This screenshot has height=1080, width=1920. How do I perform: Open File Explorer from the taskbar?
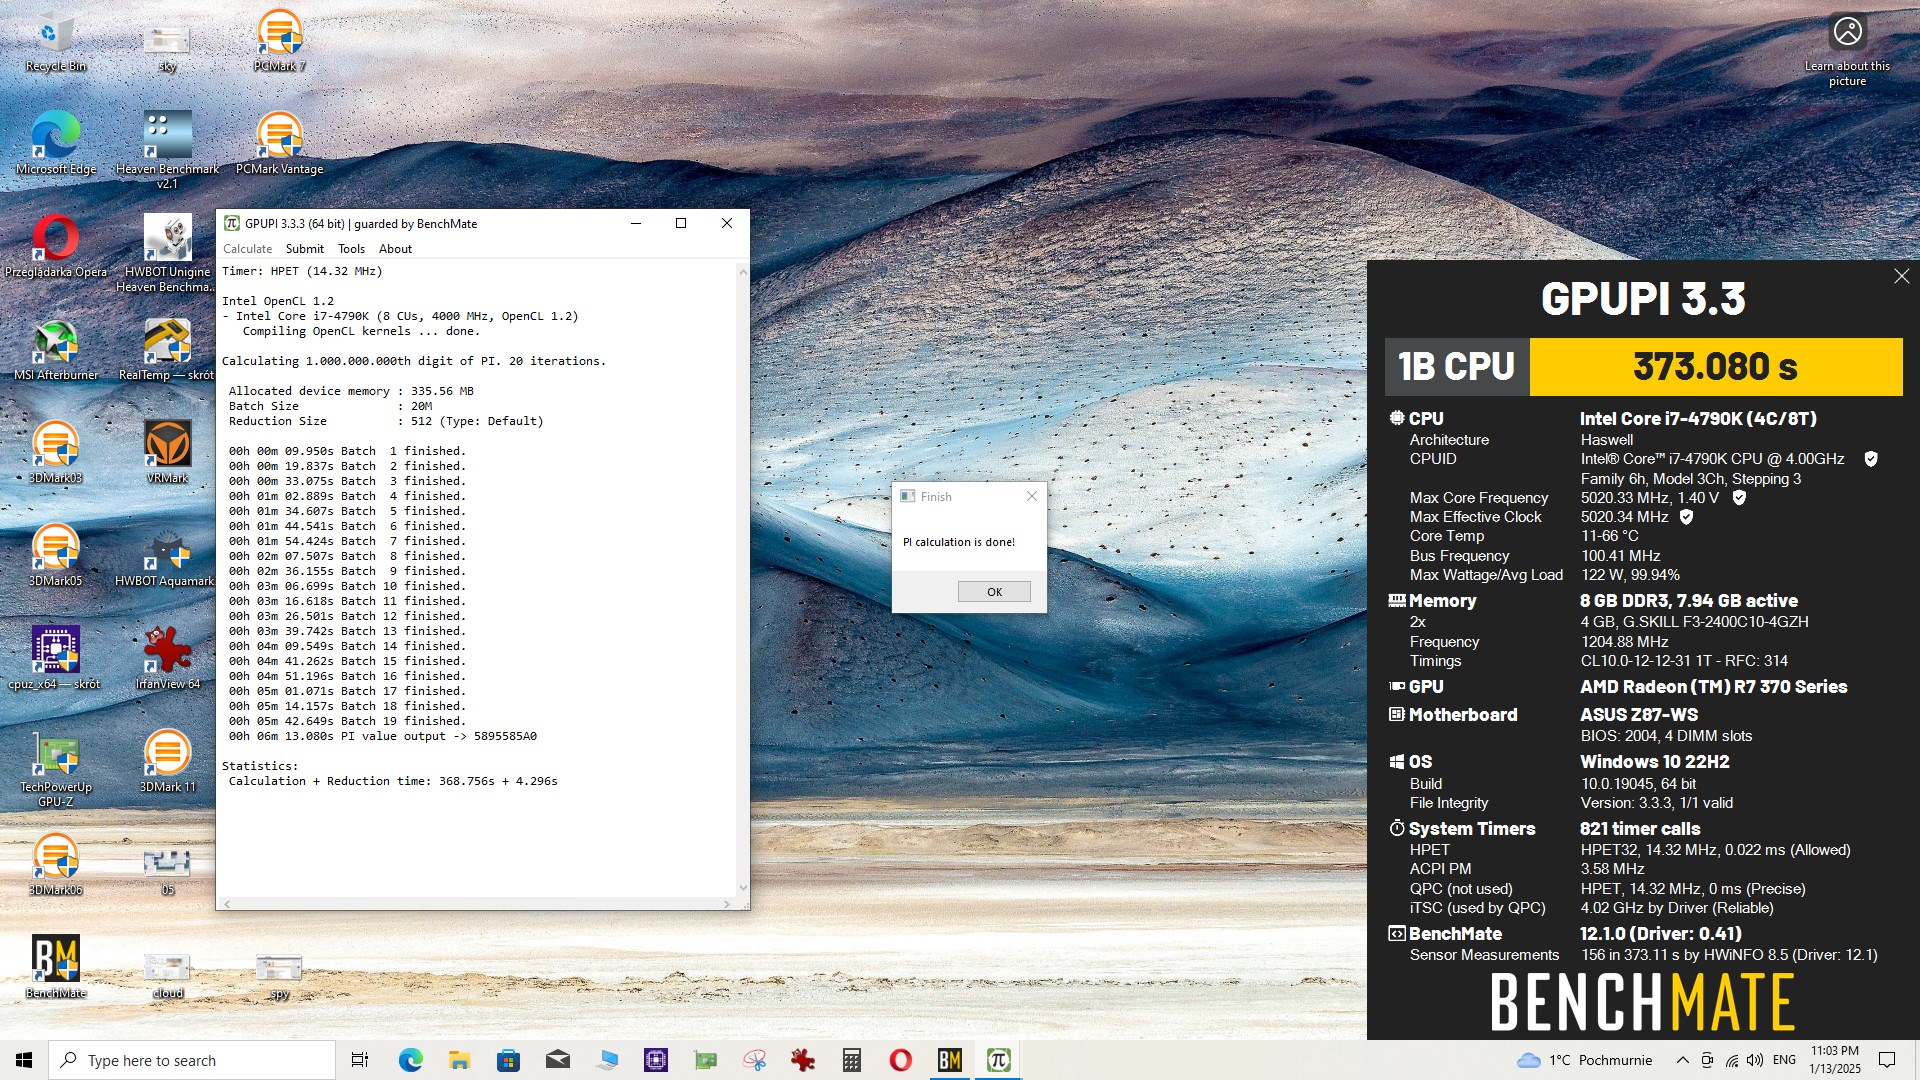[459, 1060]
